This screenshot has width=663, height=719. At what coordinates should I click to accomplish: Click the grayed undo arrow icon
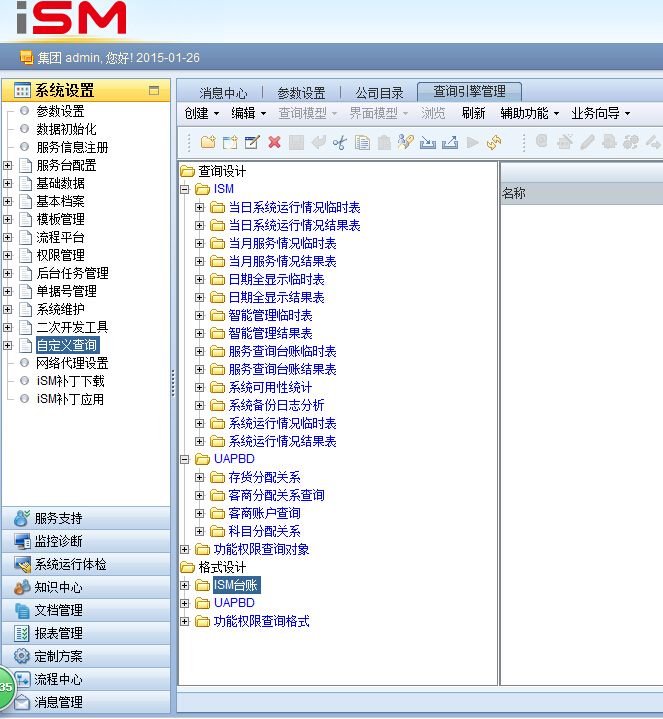point(318,142)
